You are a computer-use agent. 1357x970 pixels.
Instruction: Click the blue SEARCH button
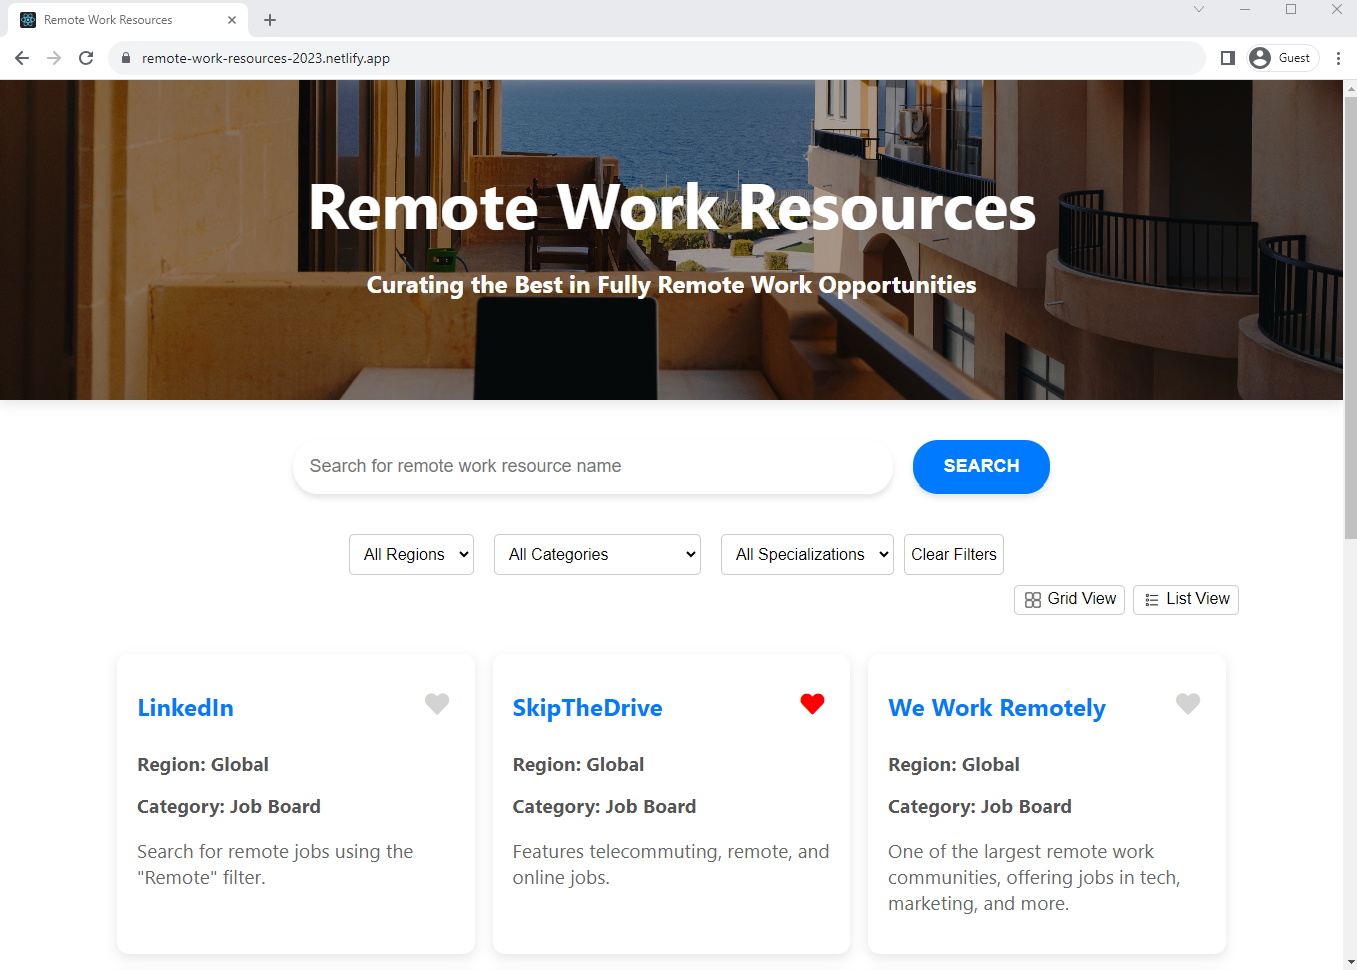click(x=981, y=466)
